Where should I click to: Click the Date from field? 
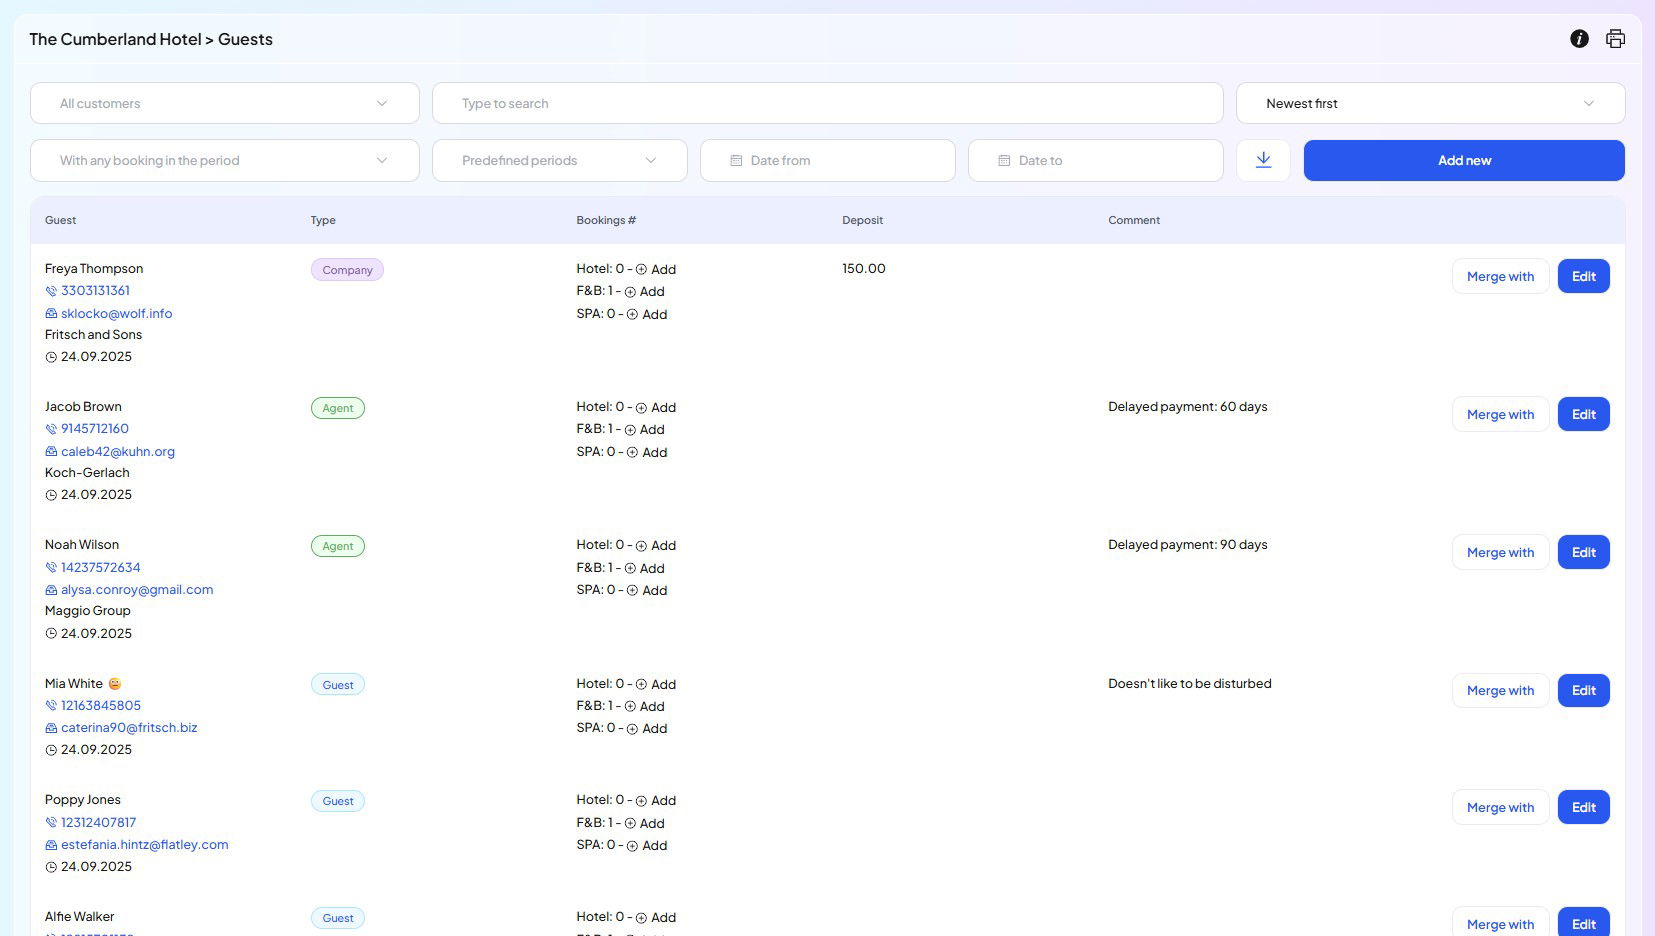coord(827,160)
